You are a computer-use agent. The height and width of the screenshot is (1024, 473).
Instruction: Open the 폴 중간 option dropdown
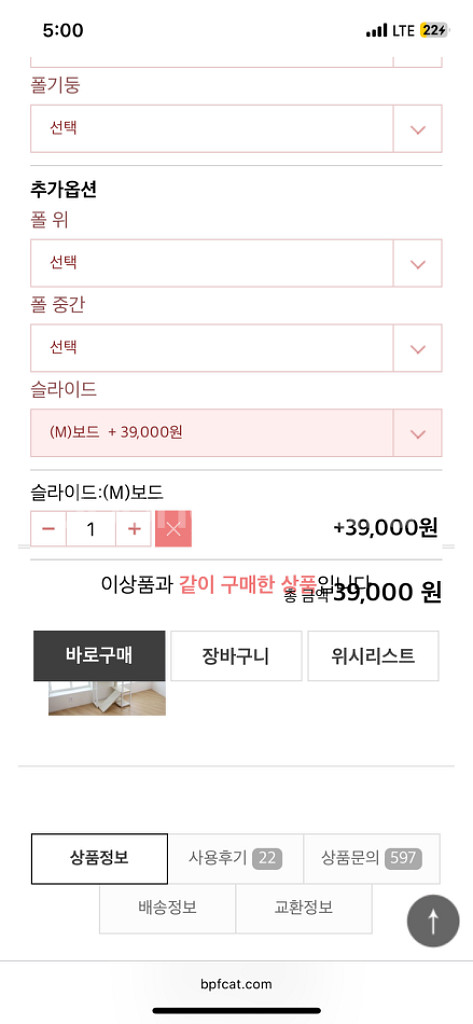(236, 348)
